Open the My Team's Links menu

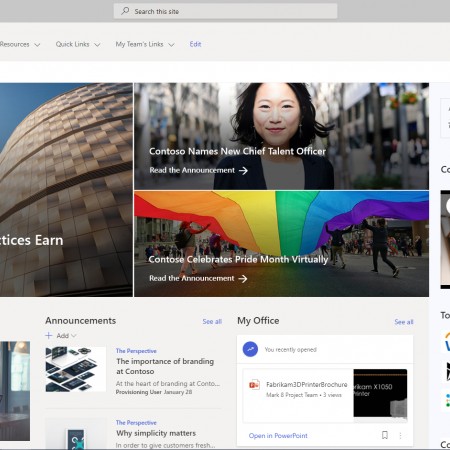[139, 44]
